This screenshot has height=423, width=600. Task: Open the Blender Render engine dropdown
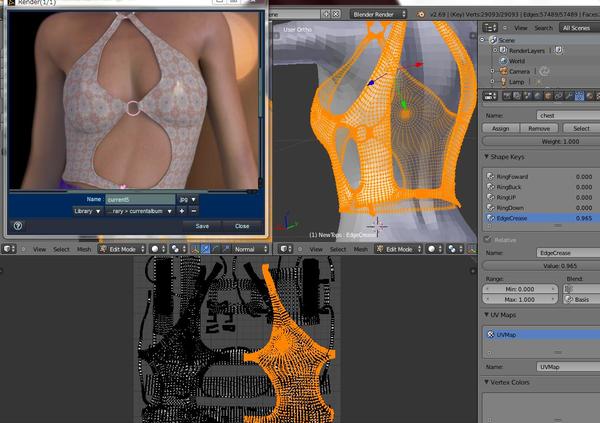click(x=378, y=14)
